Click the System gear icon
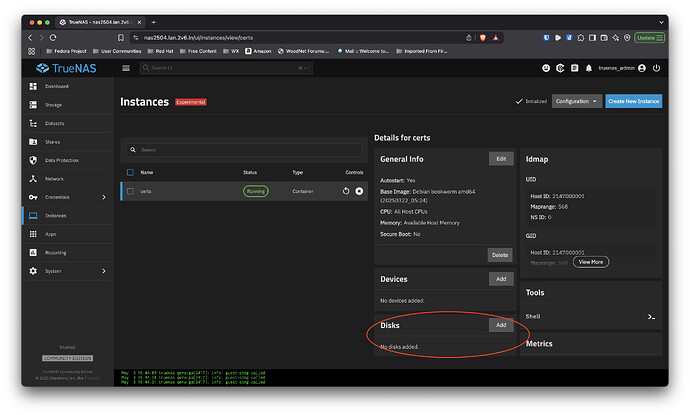The image size is (690, 415). [x=33, y=271]
